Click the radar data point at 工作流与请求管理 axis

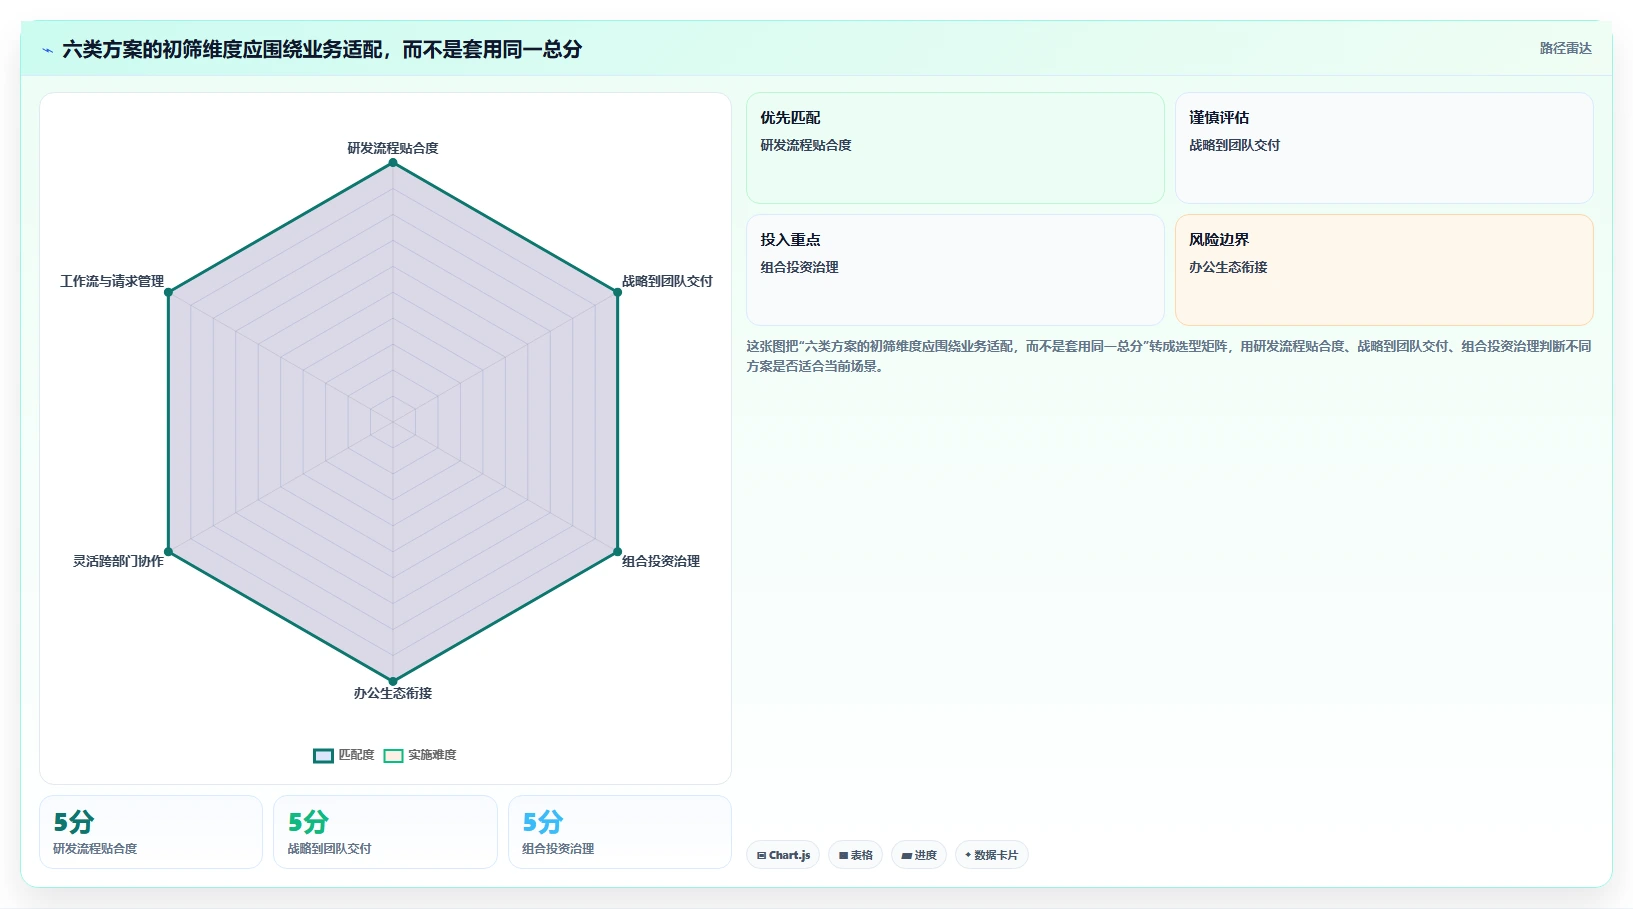(x=168, y=292)
